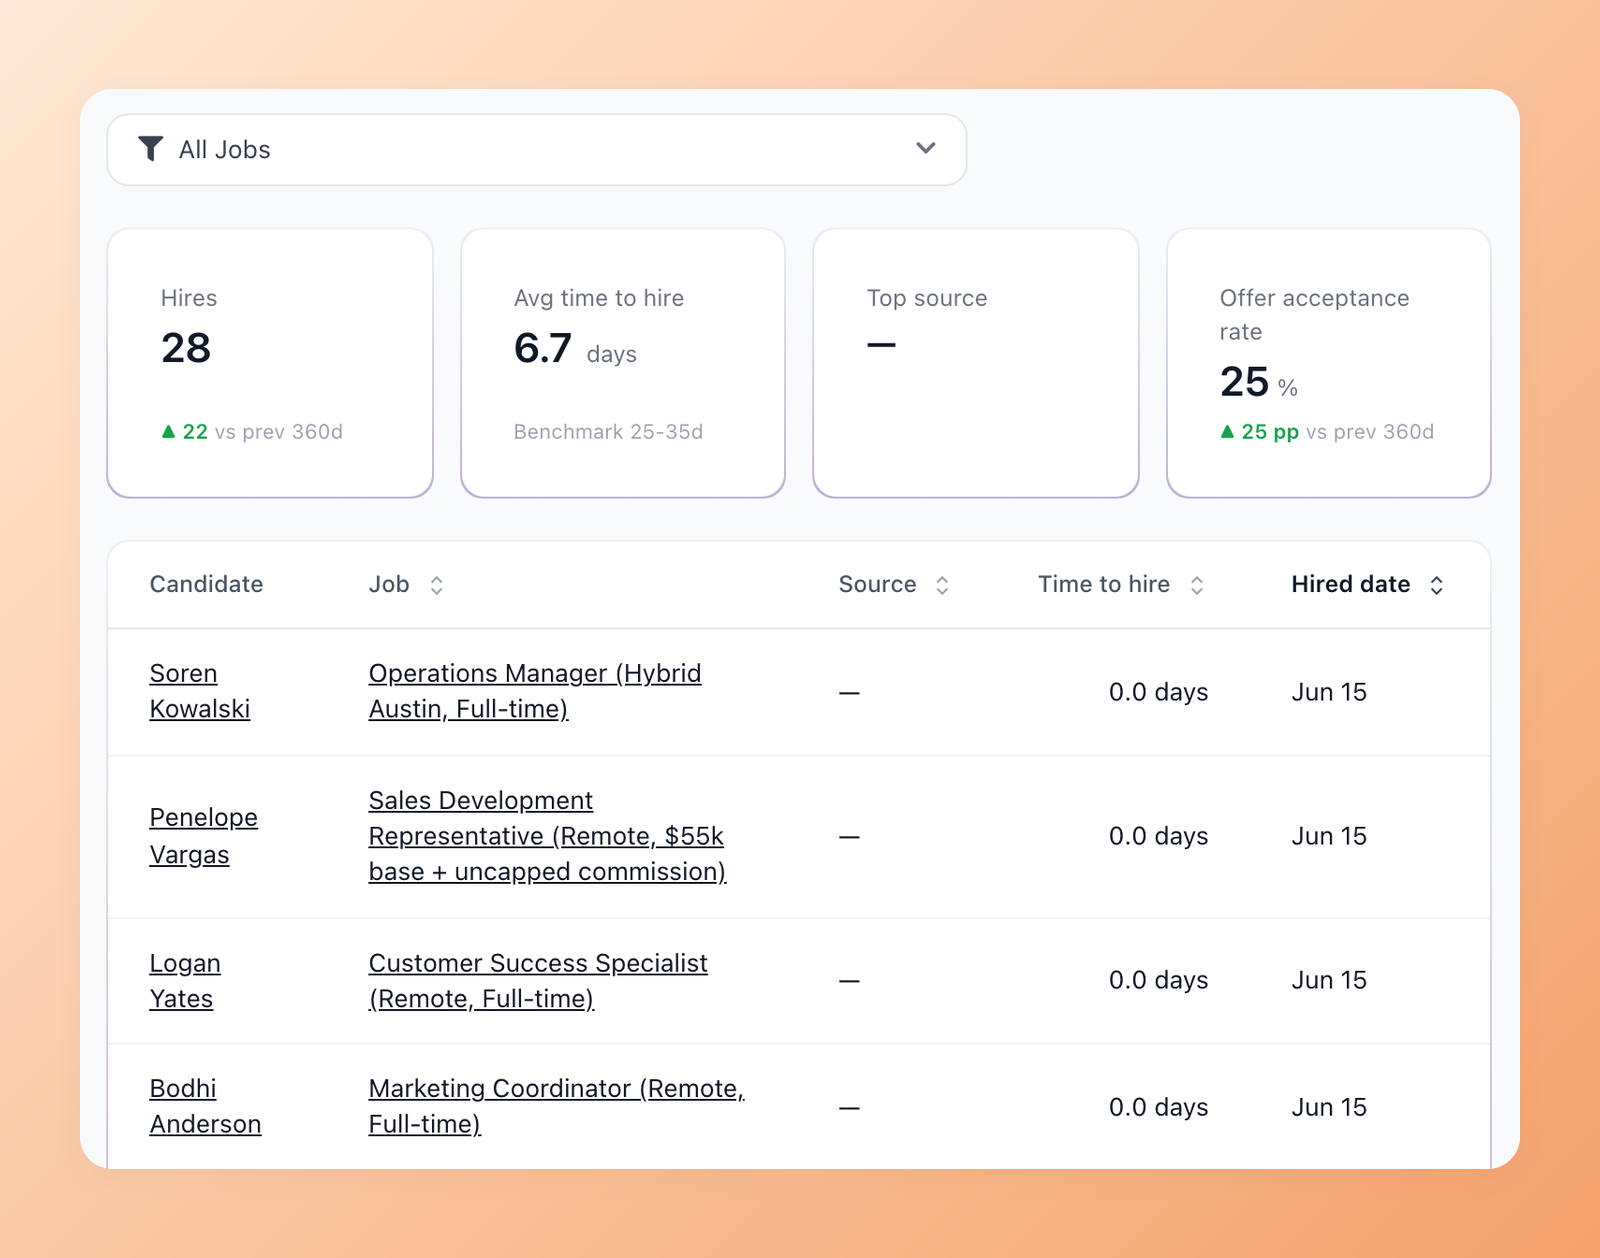Click the green up arrow beside 22
Viewport: 1600px width, 1258px height.
click(x=168, y=432)
